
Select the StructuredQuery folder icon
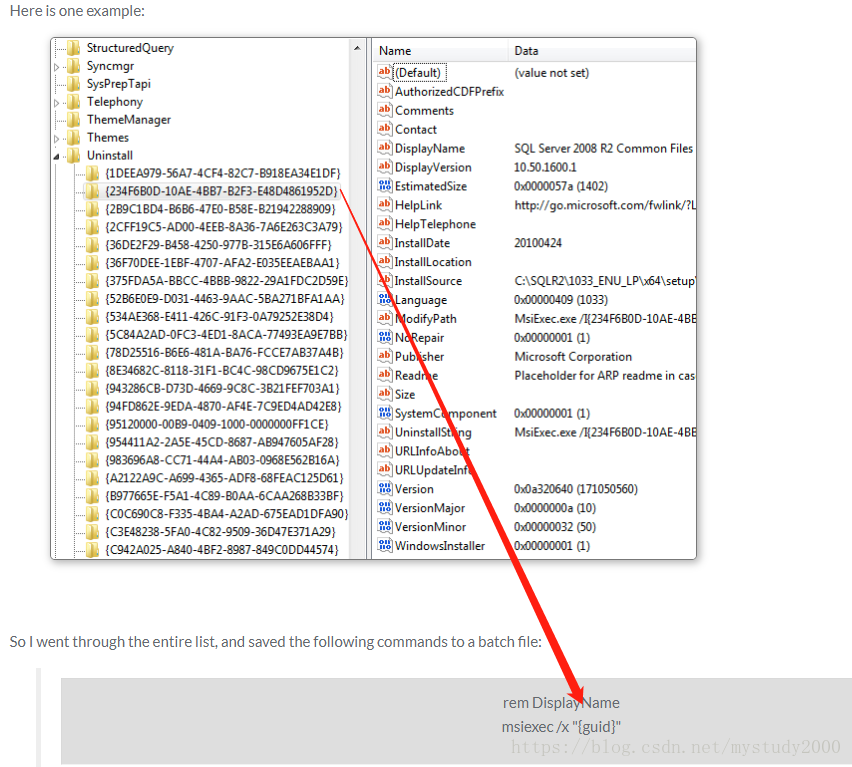click(74, 48)
